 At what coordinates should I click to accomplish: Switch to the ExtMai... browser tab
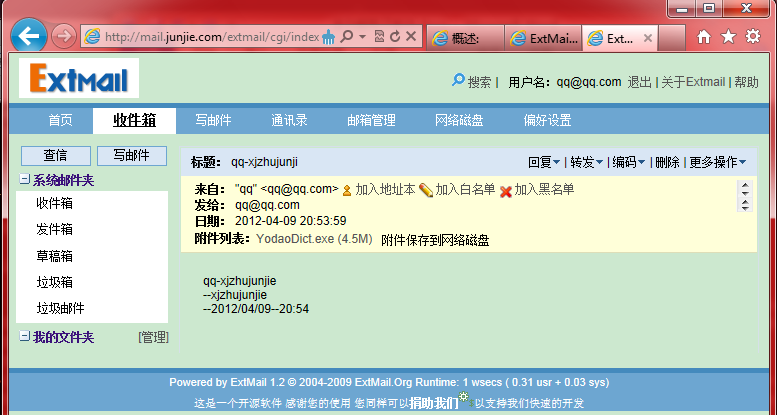point(544,38)
